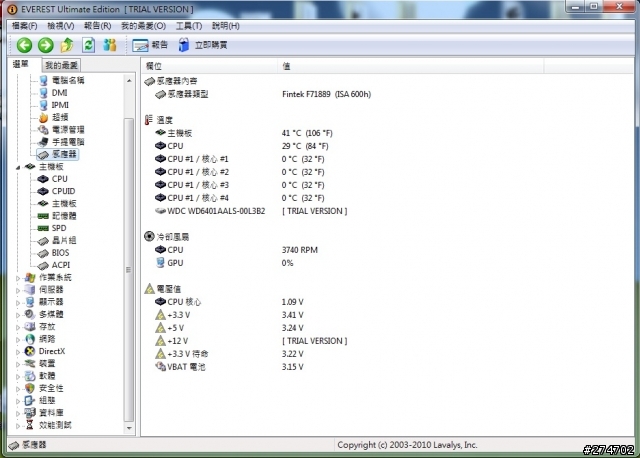The height and width of the screenshot is (458, 640).
Task: Click the 電源管理 icon in tree
Action: pyautogui.click(x=43, y=130)
